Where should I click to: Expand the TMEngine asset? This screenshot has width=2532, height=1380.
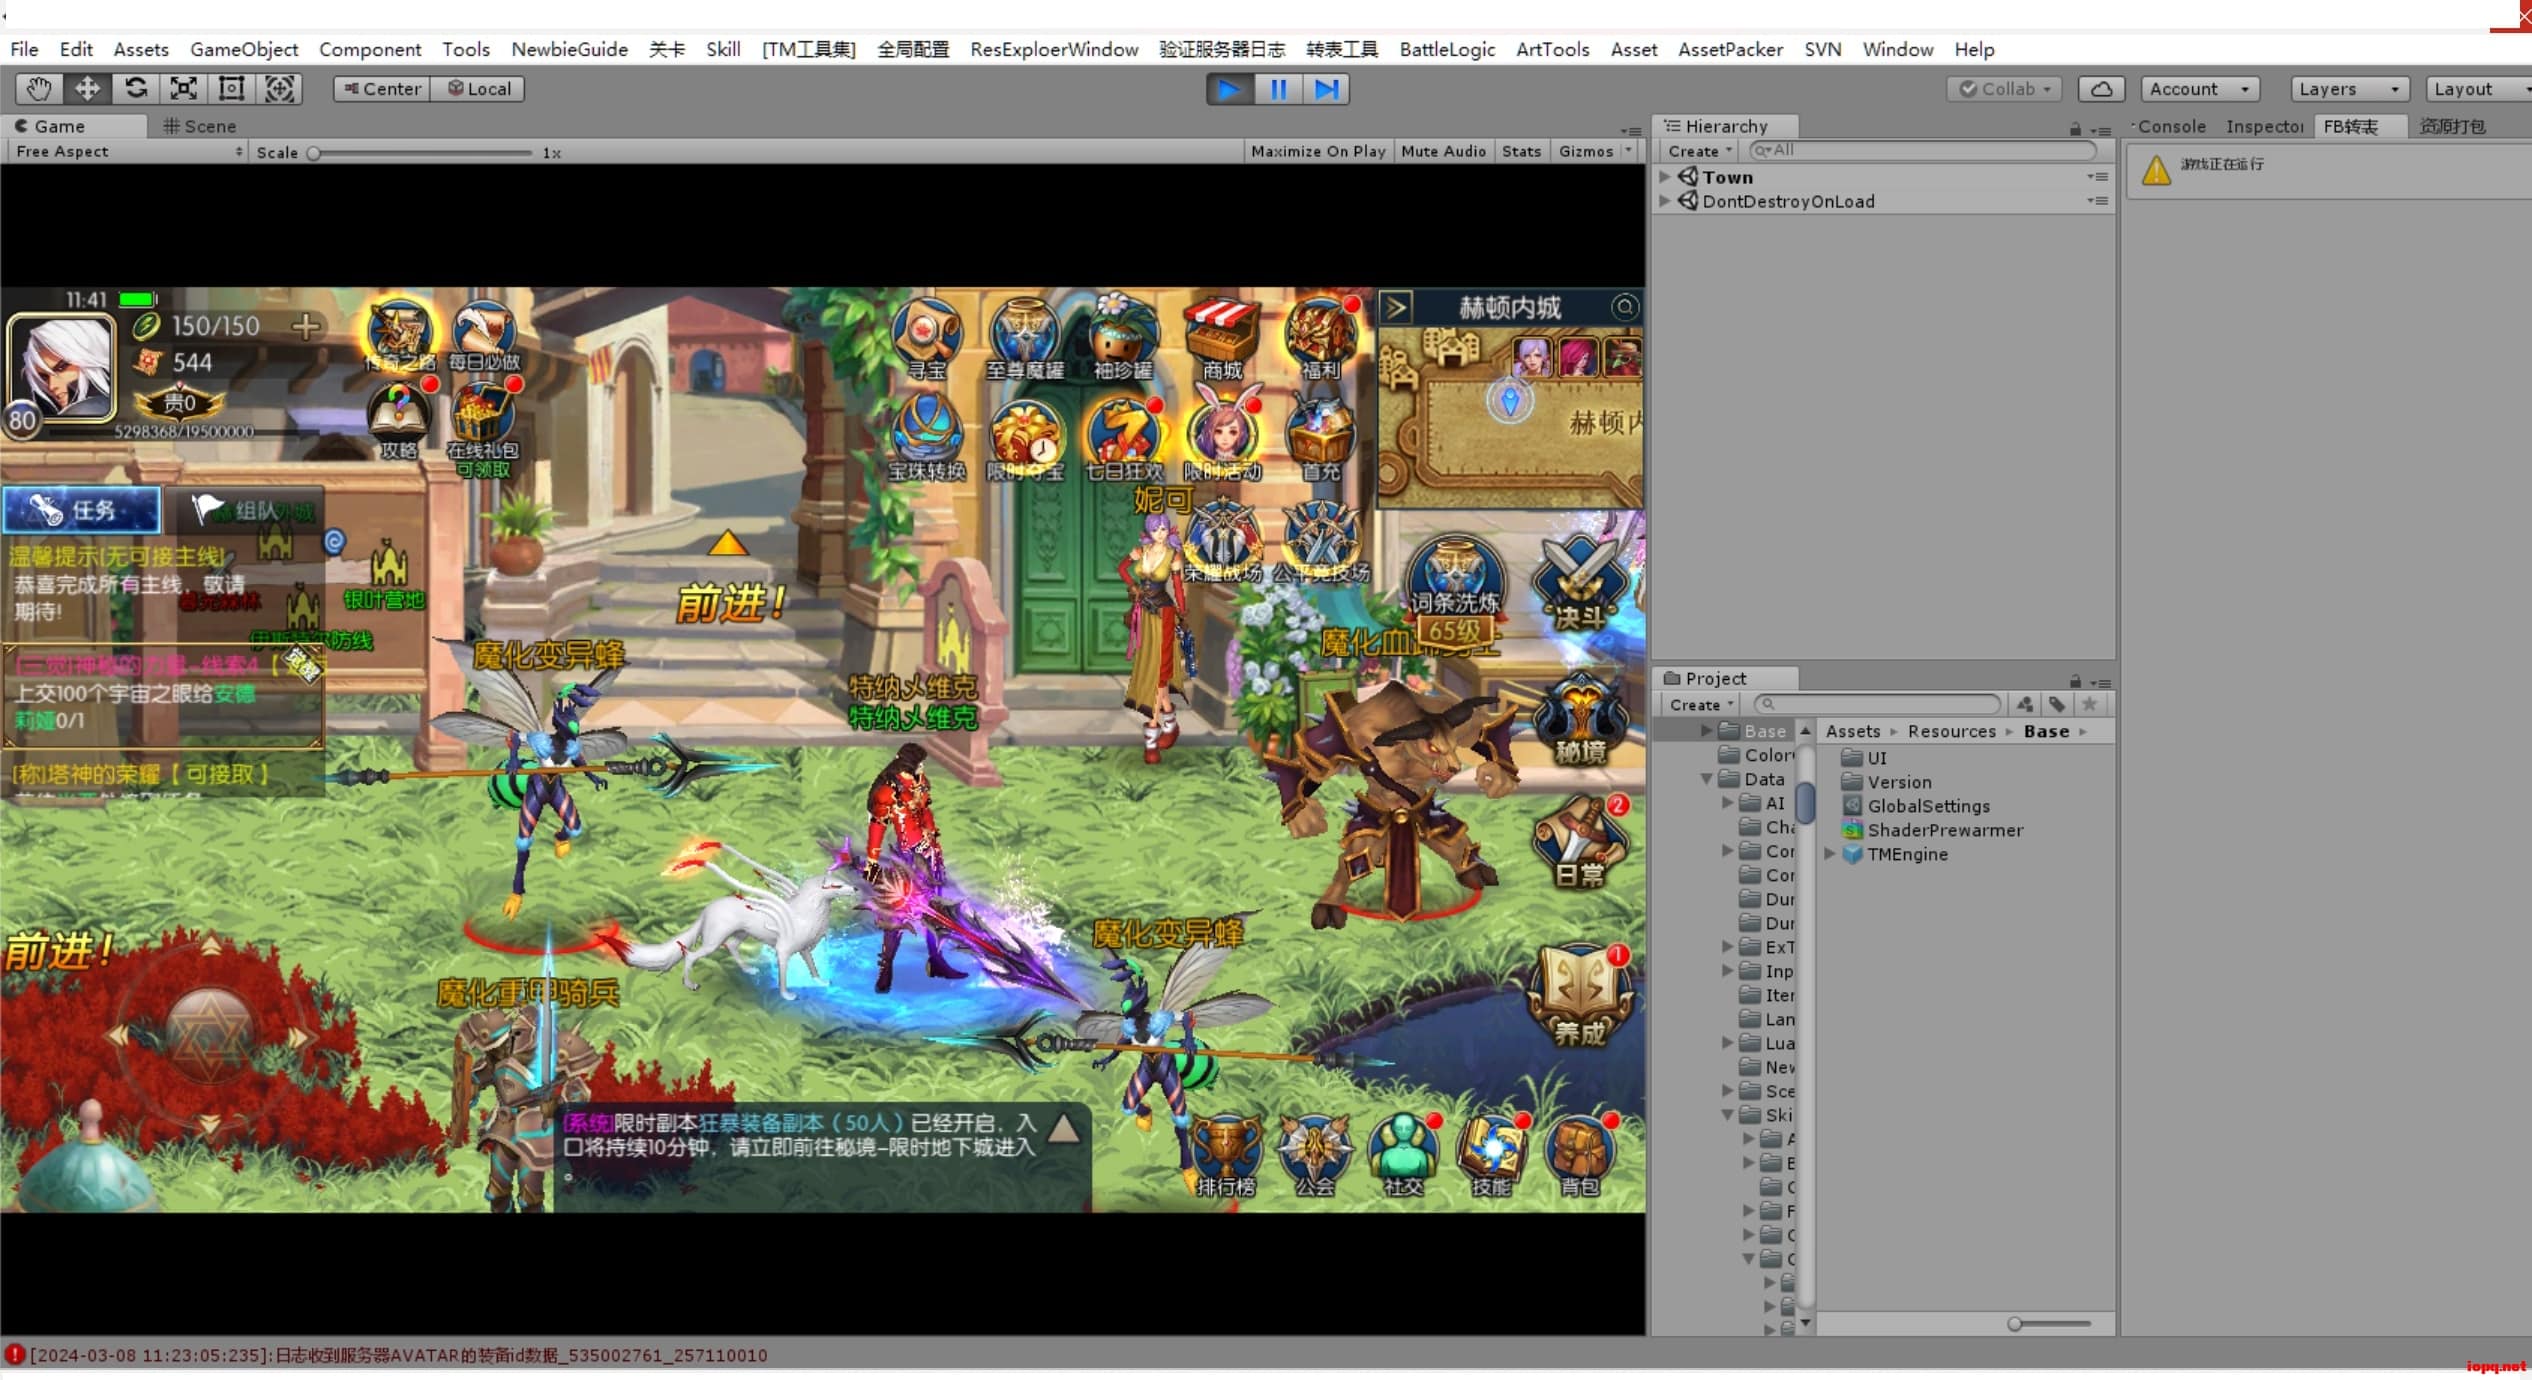click(x=1830, y=854)
